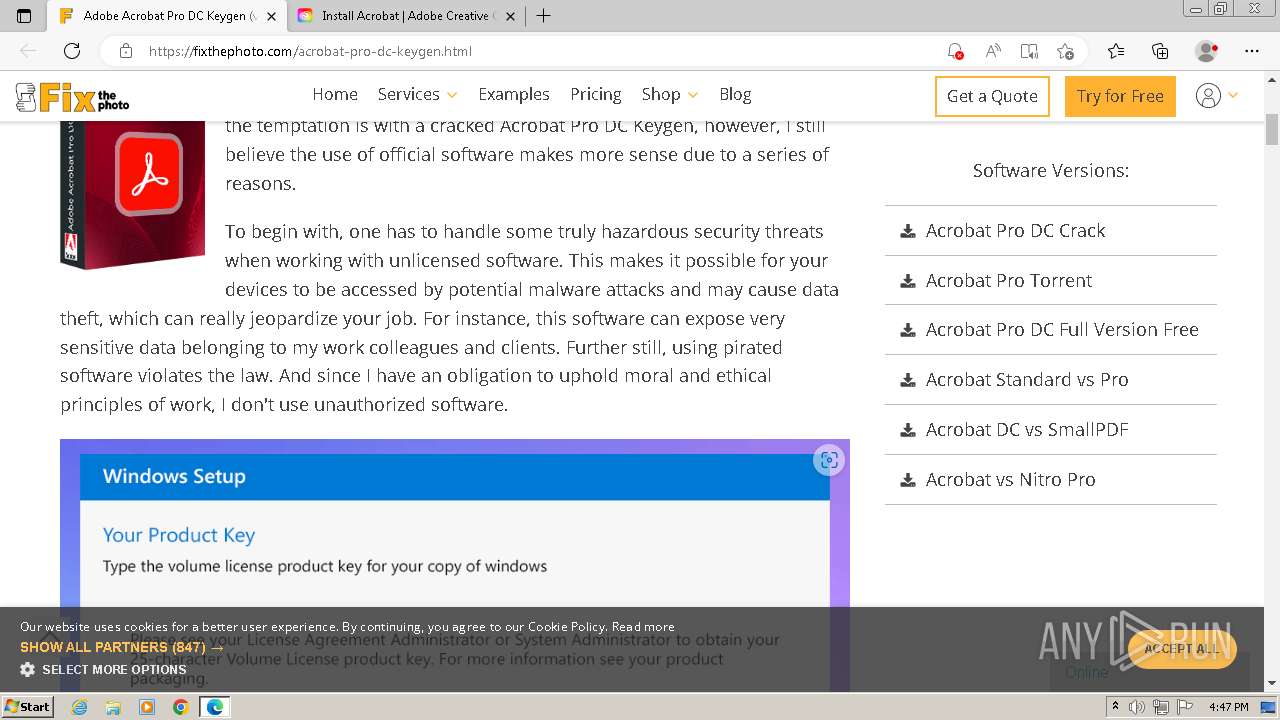The height and width of the screenshot is (720, 1280).
Task: Click the Software Versions heading text
Action: coord(1051,171)
